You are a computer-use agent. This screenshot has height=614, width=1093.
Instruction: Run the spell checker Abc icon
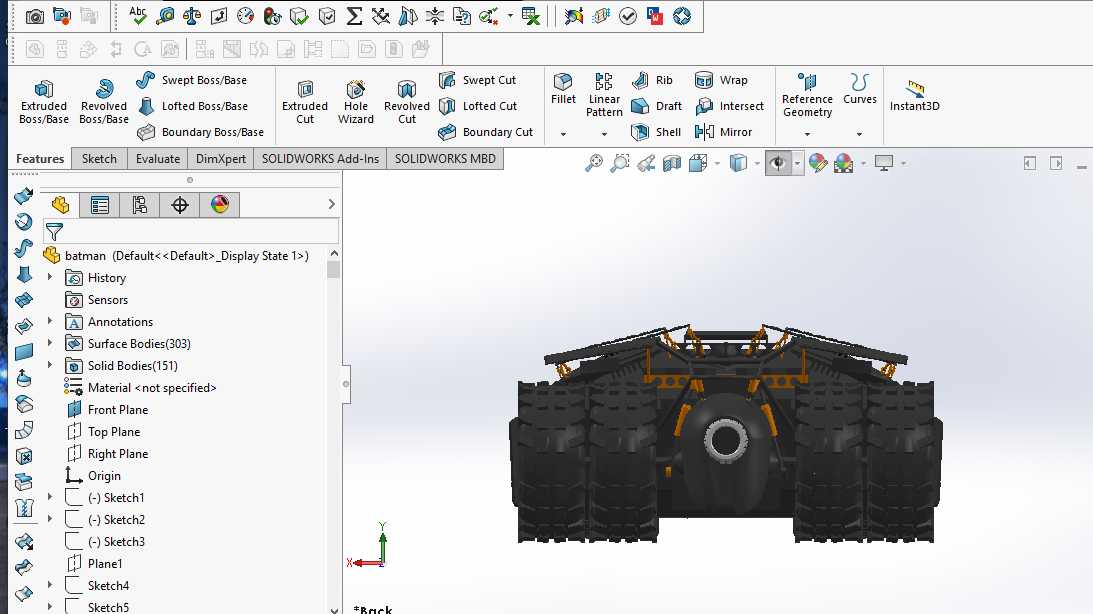pyautogui.click(x=138, y=15)
